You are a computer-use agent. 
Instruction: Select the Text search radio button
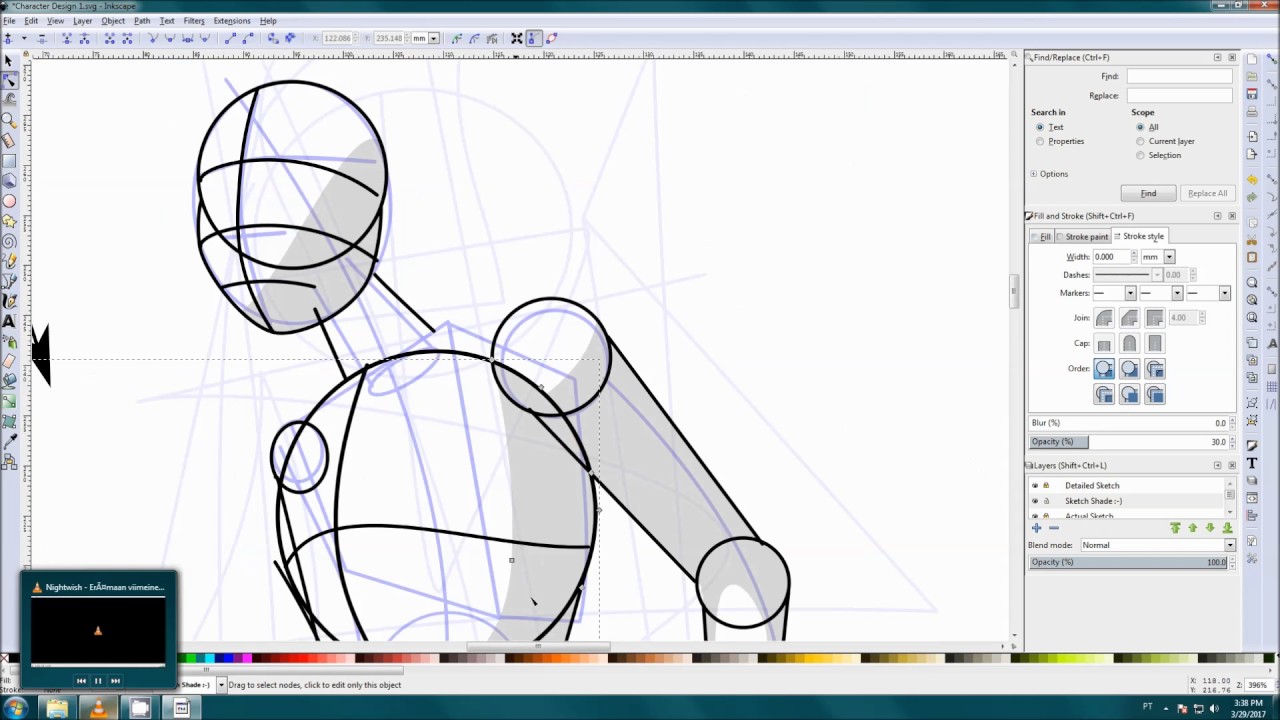click(1040, 127)
